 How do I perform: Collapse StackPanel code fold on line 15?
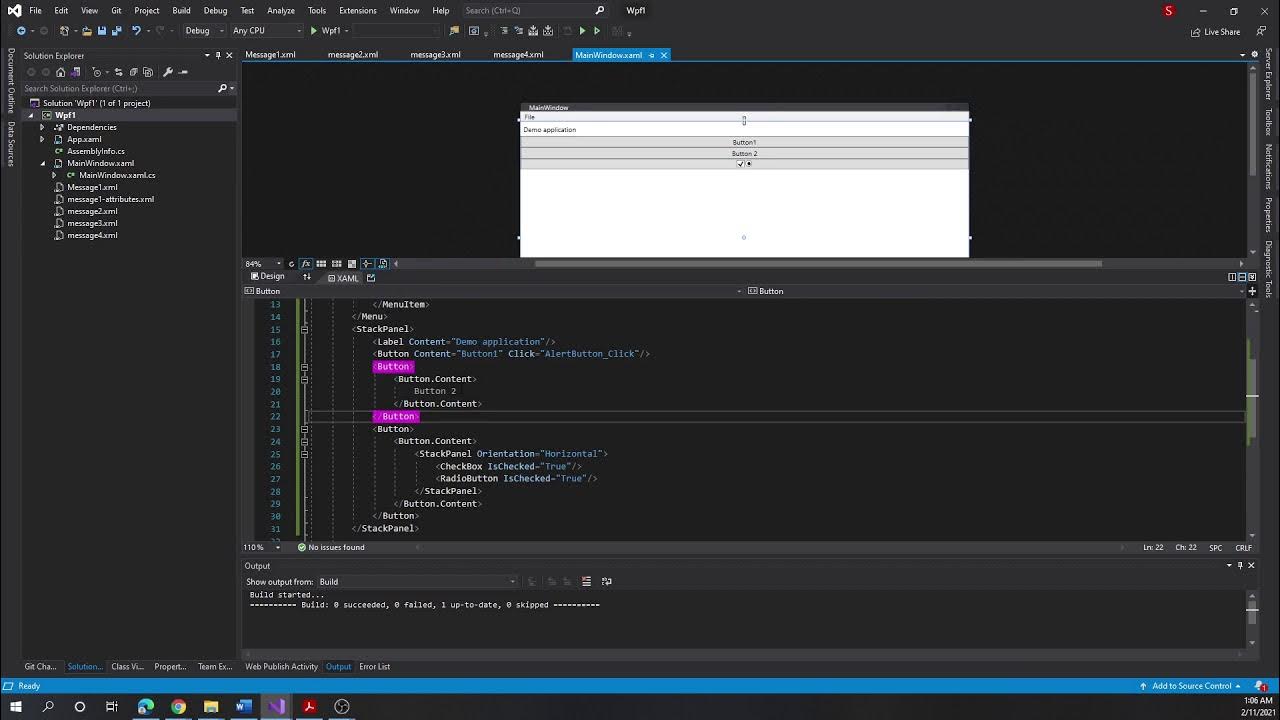point(304,329)
